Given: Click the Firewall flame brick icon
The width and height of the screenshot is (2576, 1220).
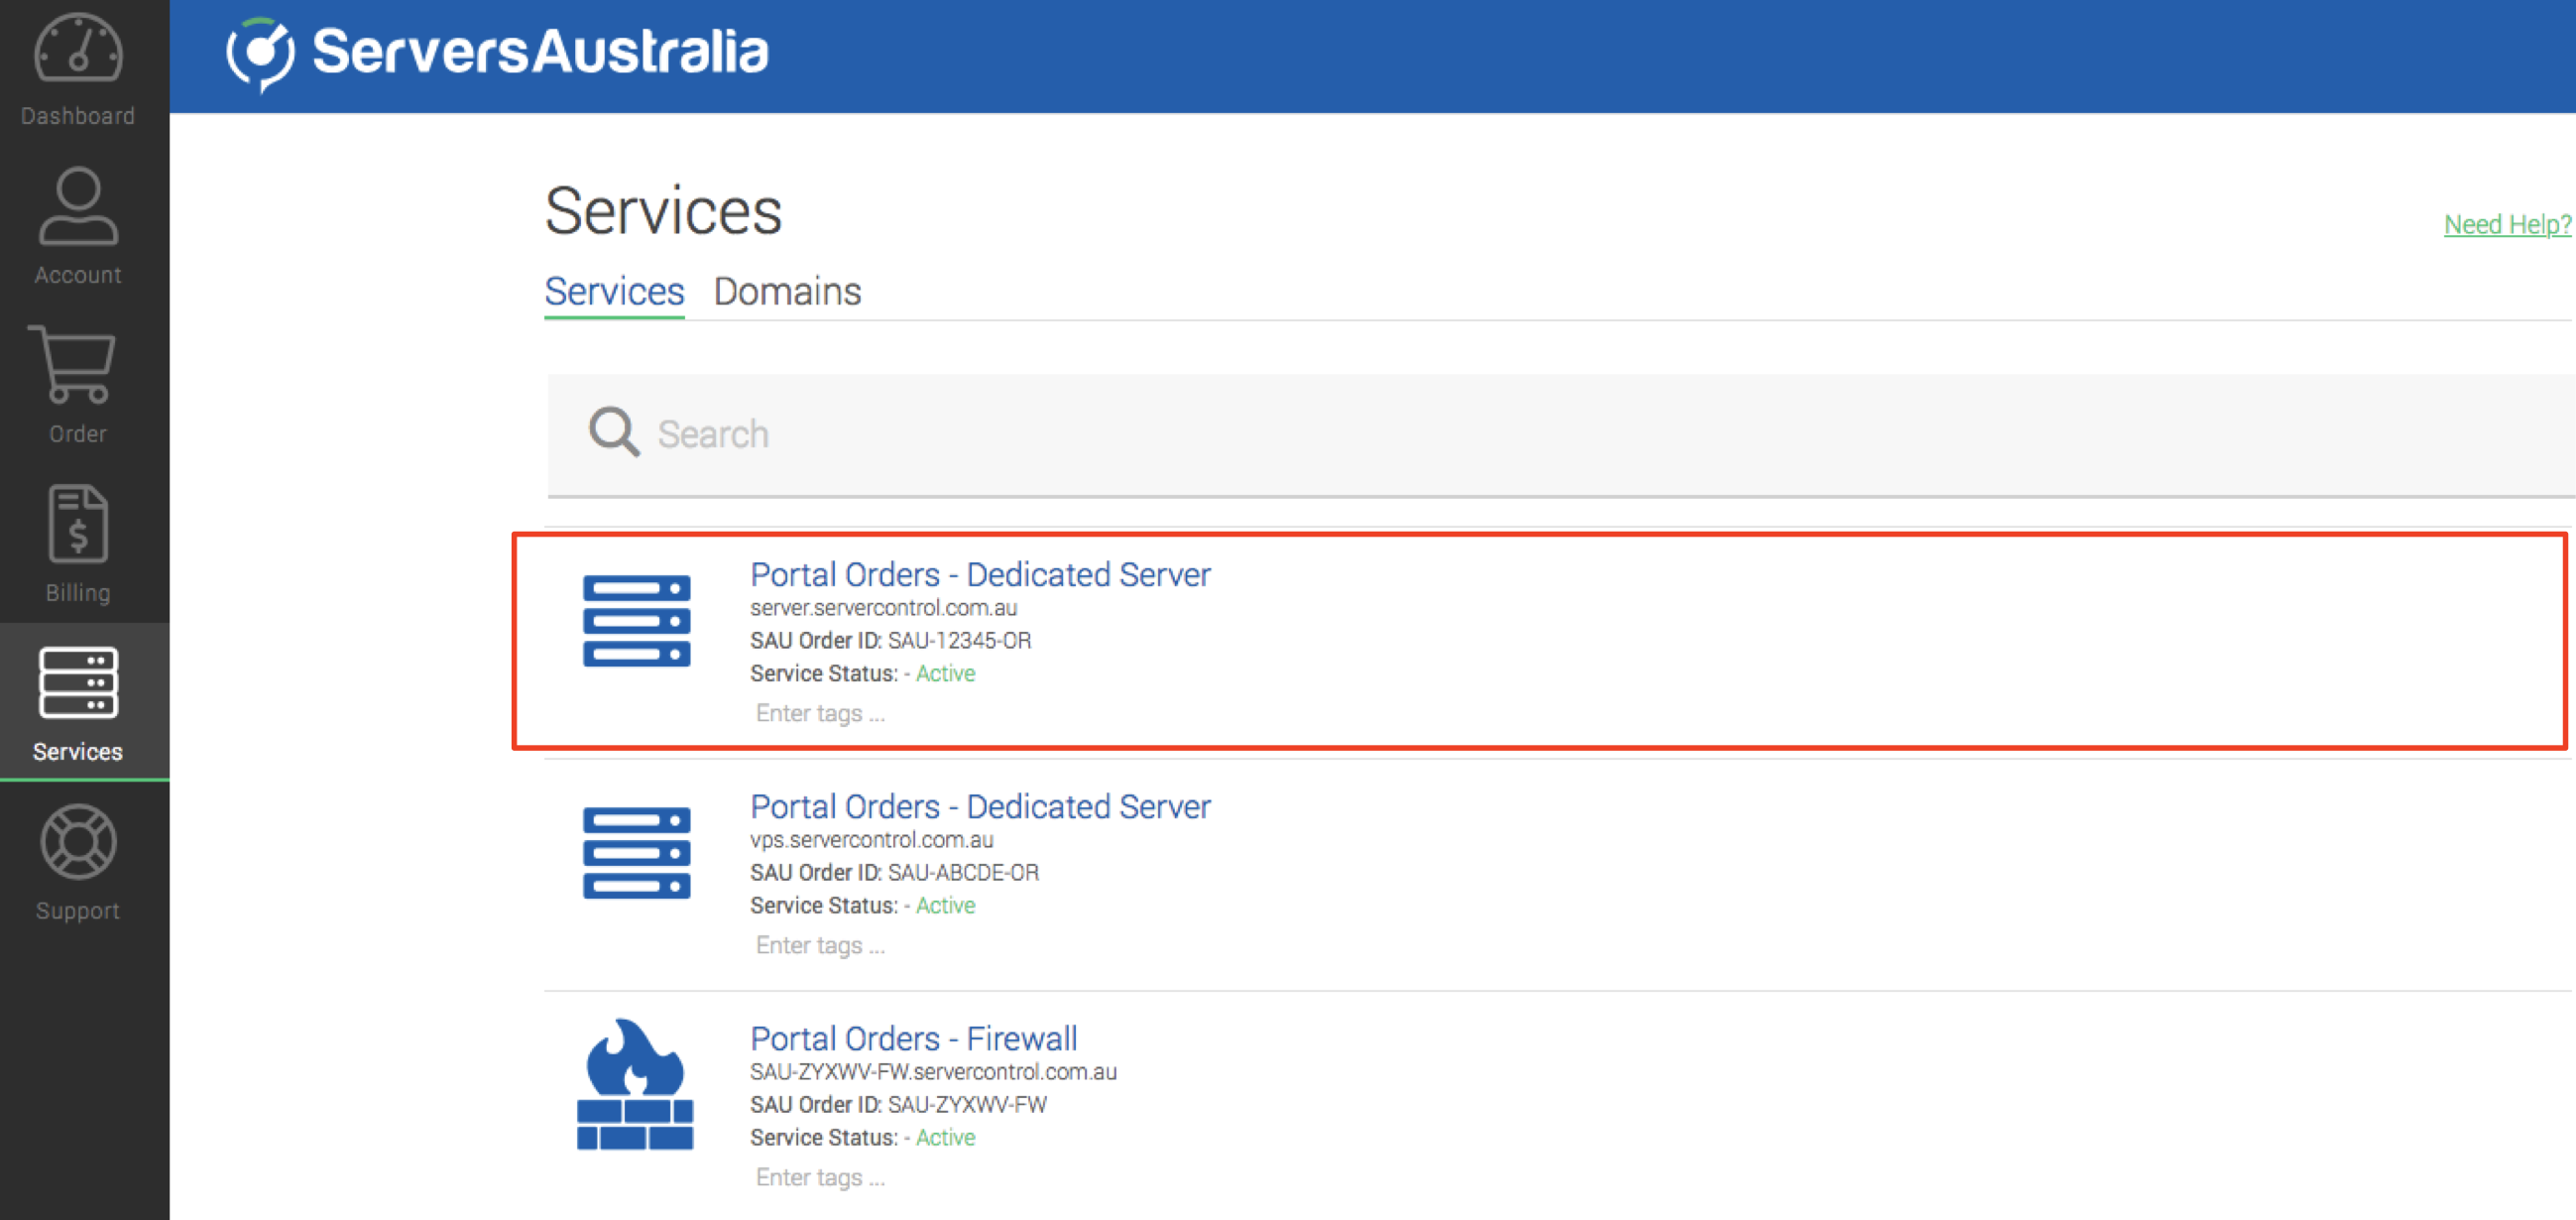Looking at the screenshot, I should click(x=636, y=1085).
